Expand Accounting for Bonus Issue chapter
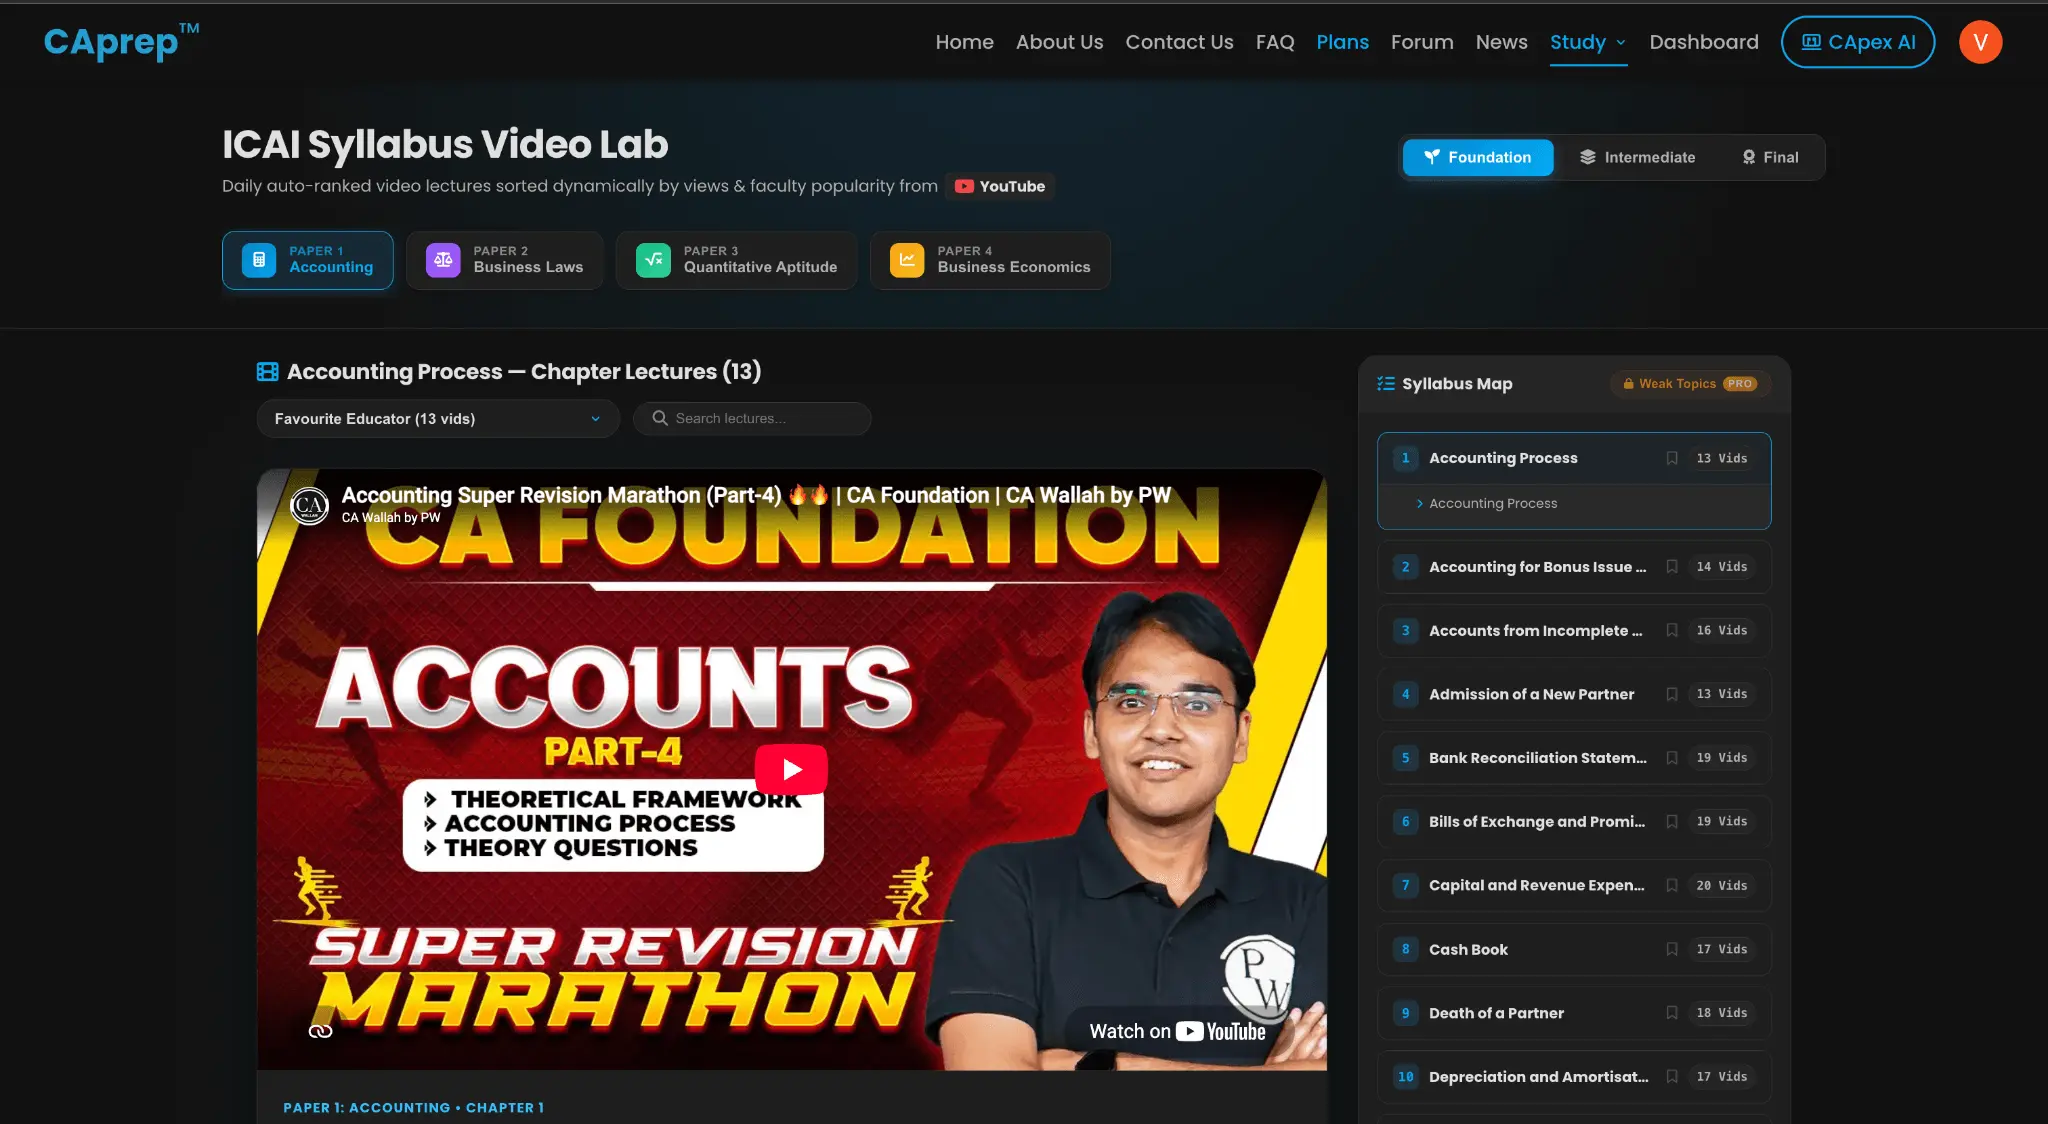 coord(1574,567)
